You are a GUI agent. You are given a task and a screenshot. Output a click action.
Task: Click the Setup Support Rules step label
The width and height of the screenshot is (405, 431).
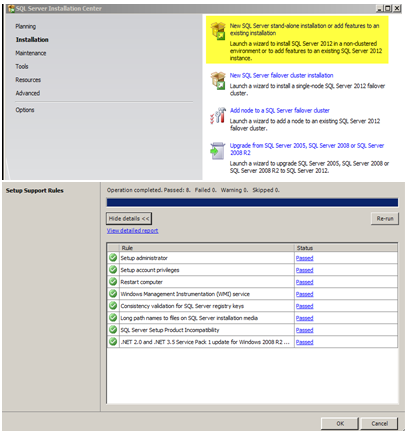click(x=34, y=191)
